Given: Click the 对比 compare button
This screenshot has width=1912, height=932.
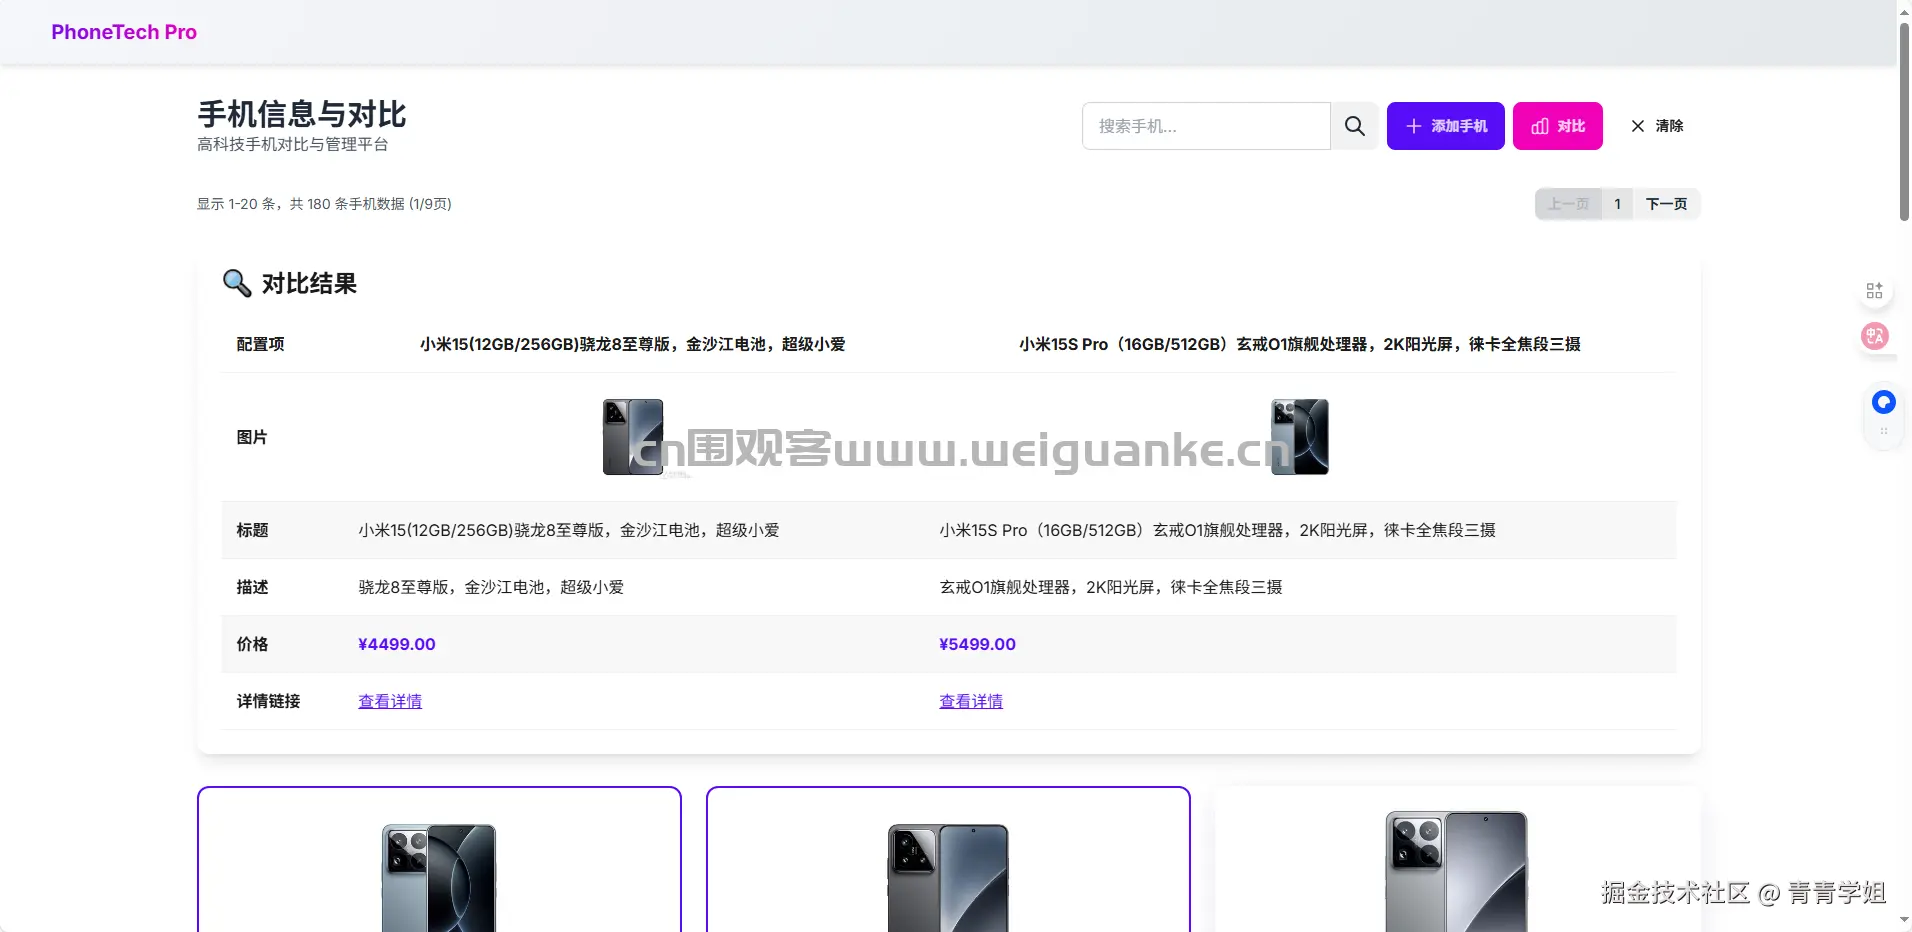Looking at the screenshot, I should 1558,126.
